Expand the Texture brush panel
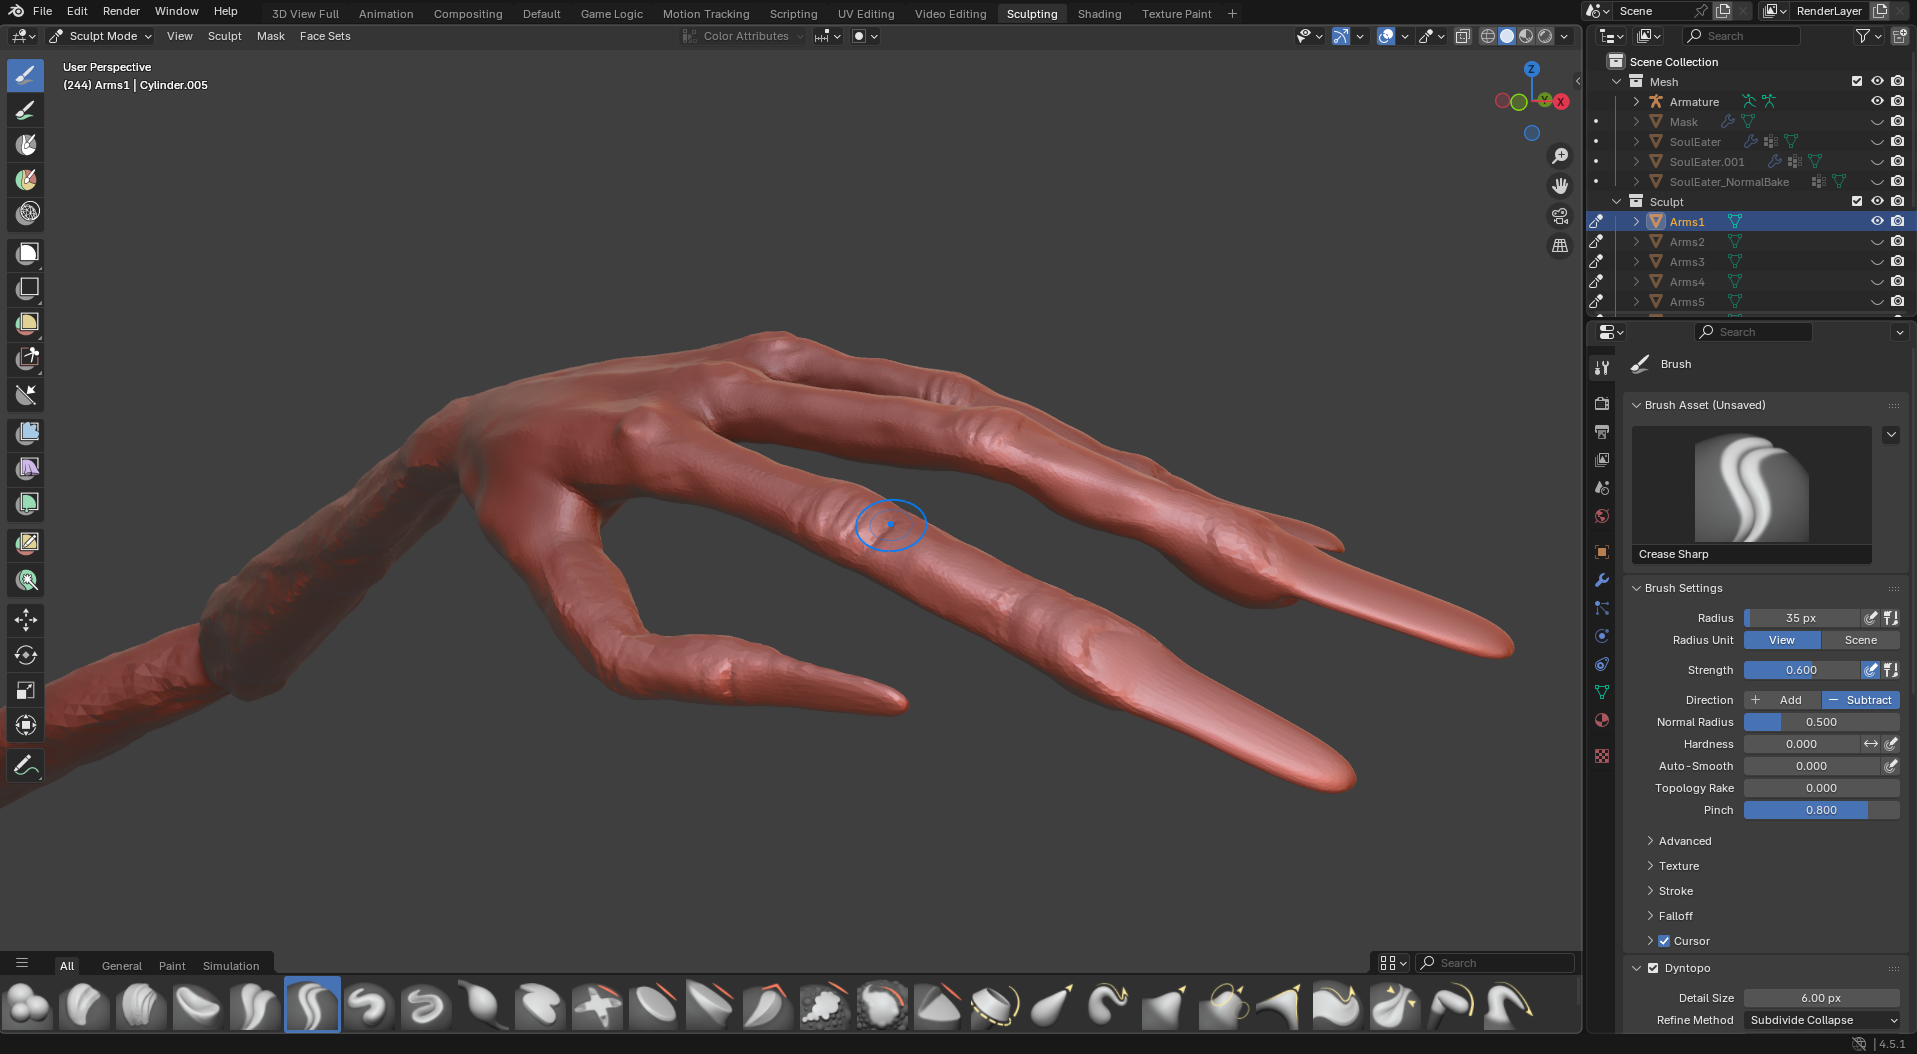The width and height of the screenshot is (1917, 1054). (x=1678, y=866)
